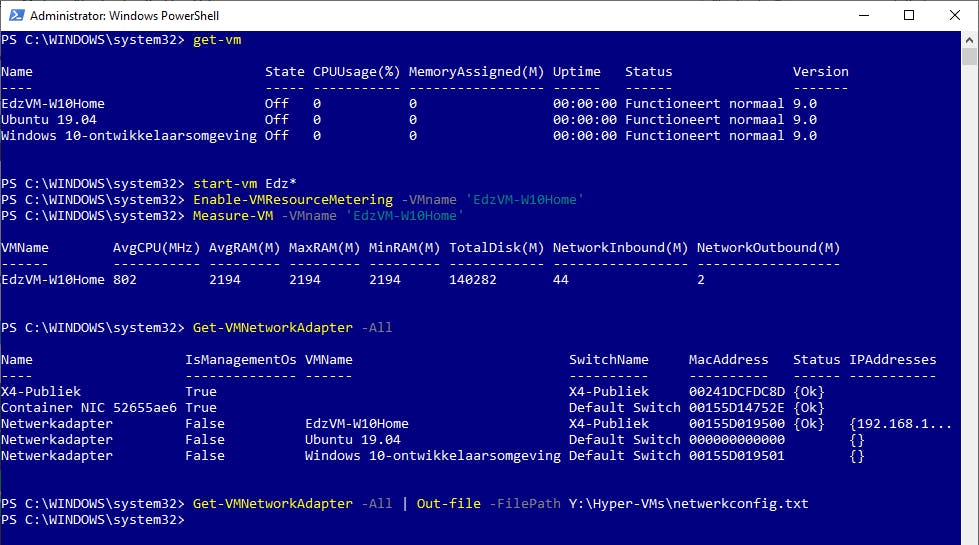Click the 'get-vm' command text

(217, 40)
